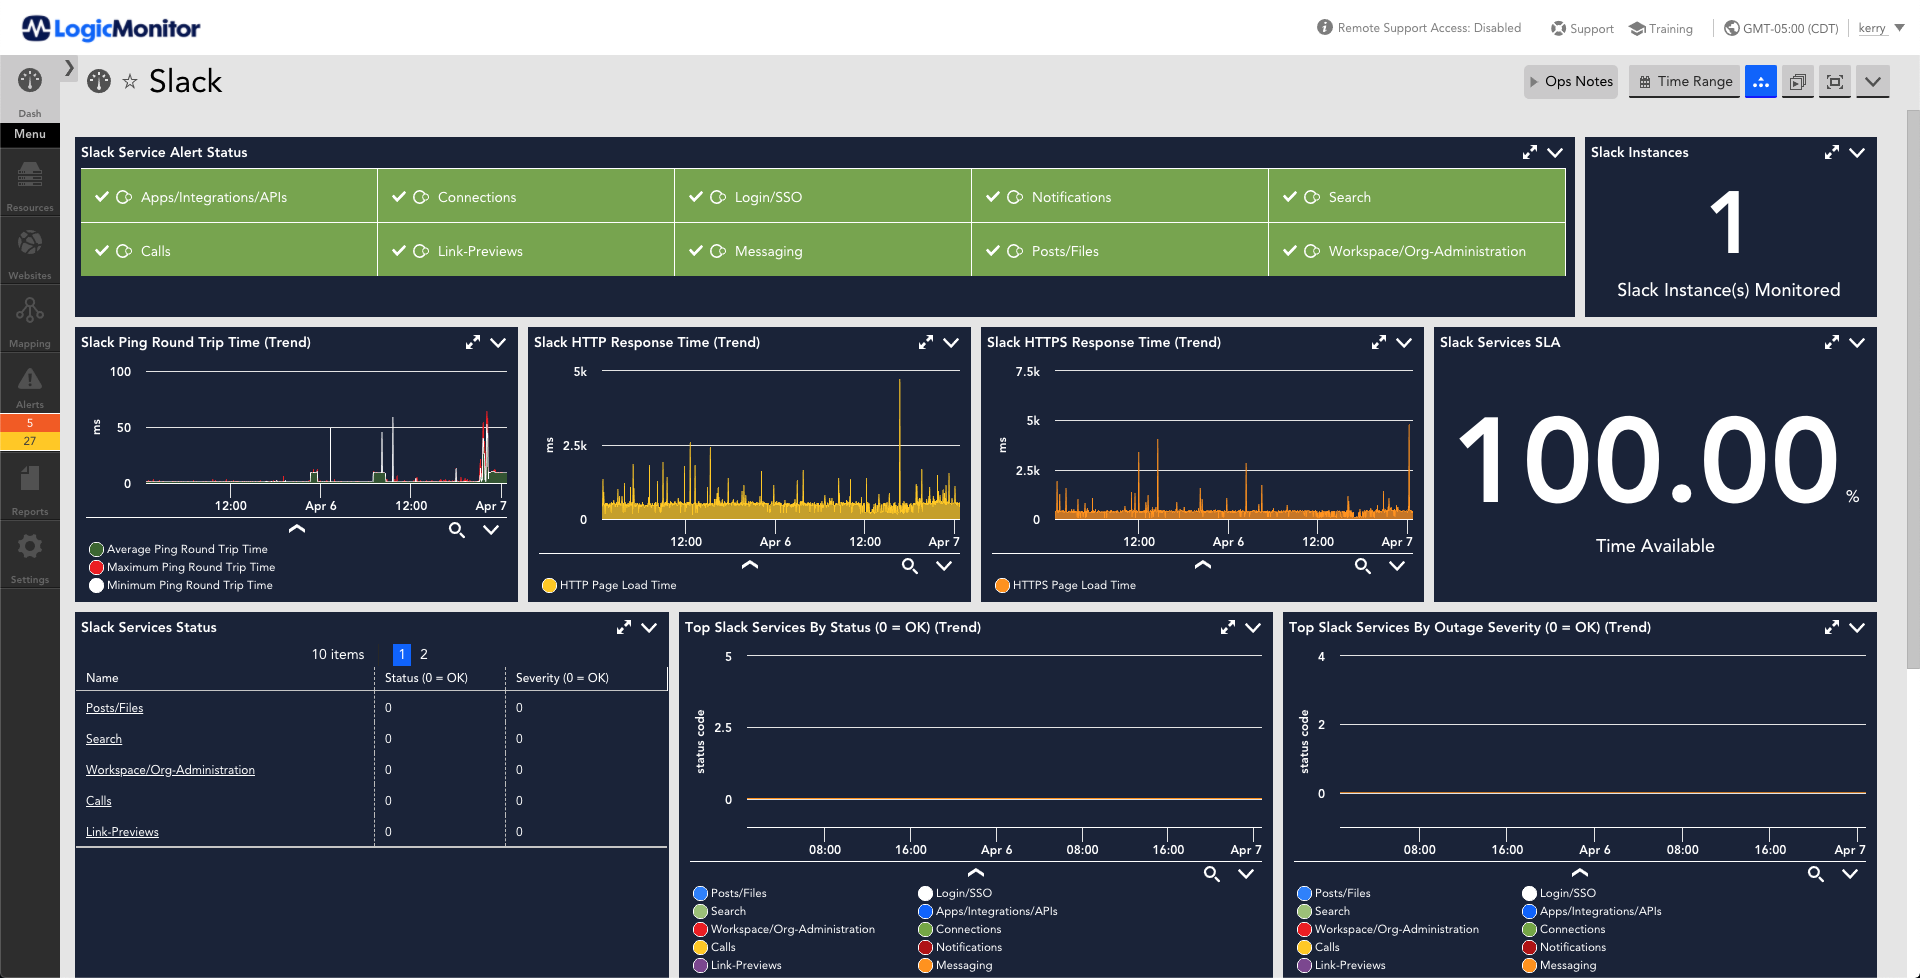The width and height of the screenshot is (1920, 978).
Task: Favorite the Slack dashboard via the star
Action: coord(130,82)
